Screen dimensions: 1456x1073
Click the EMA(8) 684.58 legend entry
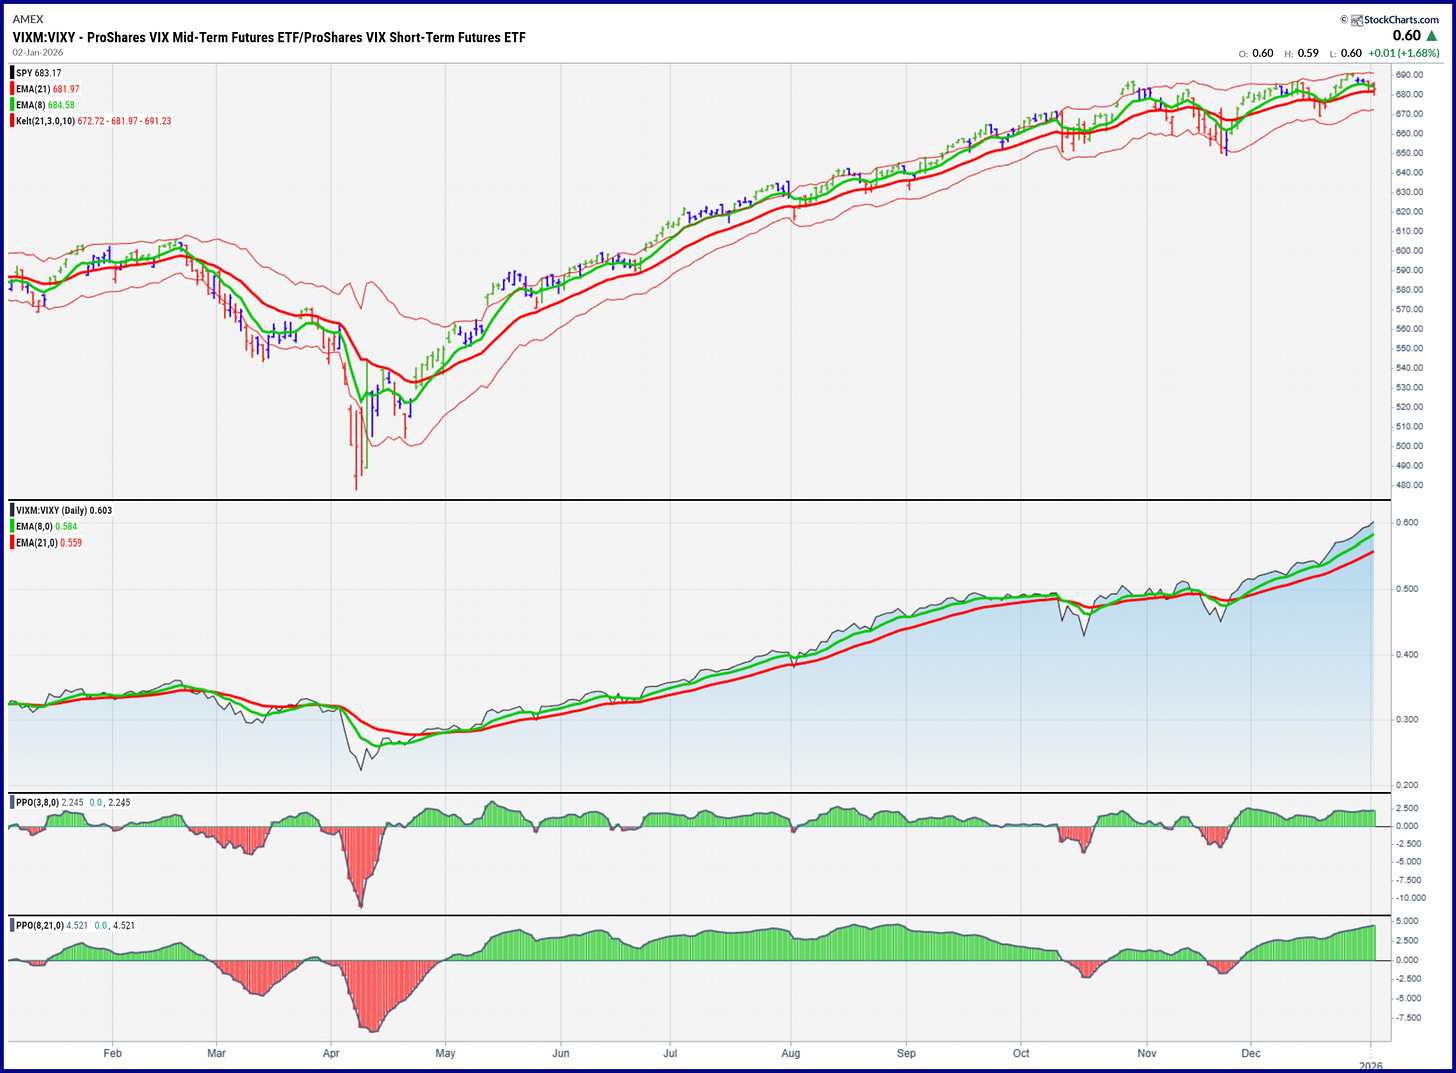(45, 105)
